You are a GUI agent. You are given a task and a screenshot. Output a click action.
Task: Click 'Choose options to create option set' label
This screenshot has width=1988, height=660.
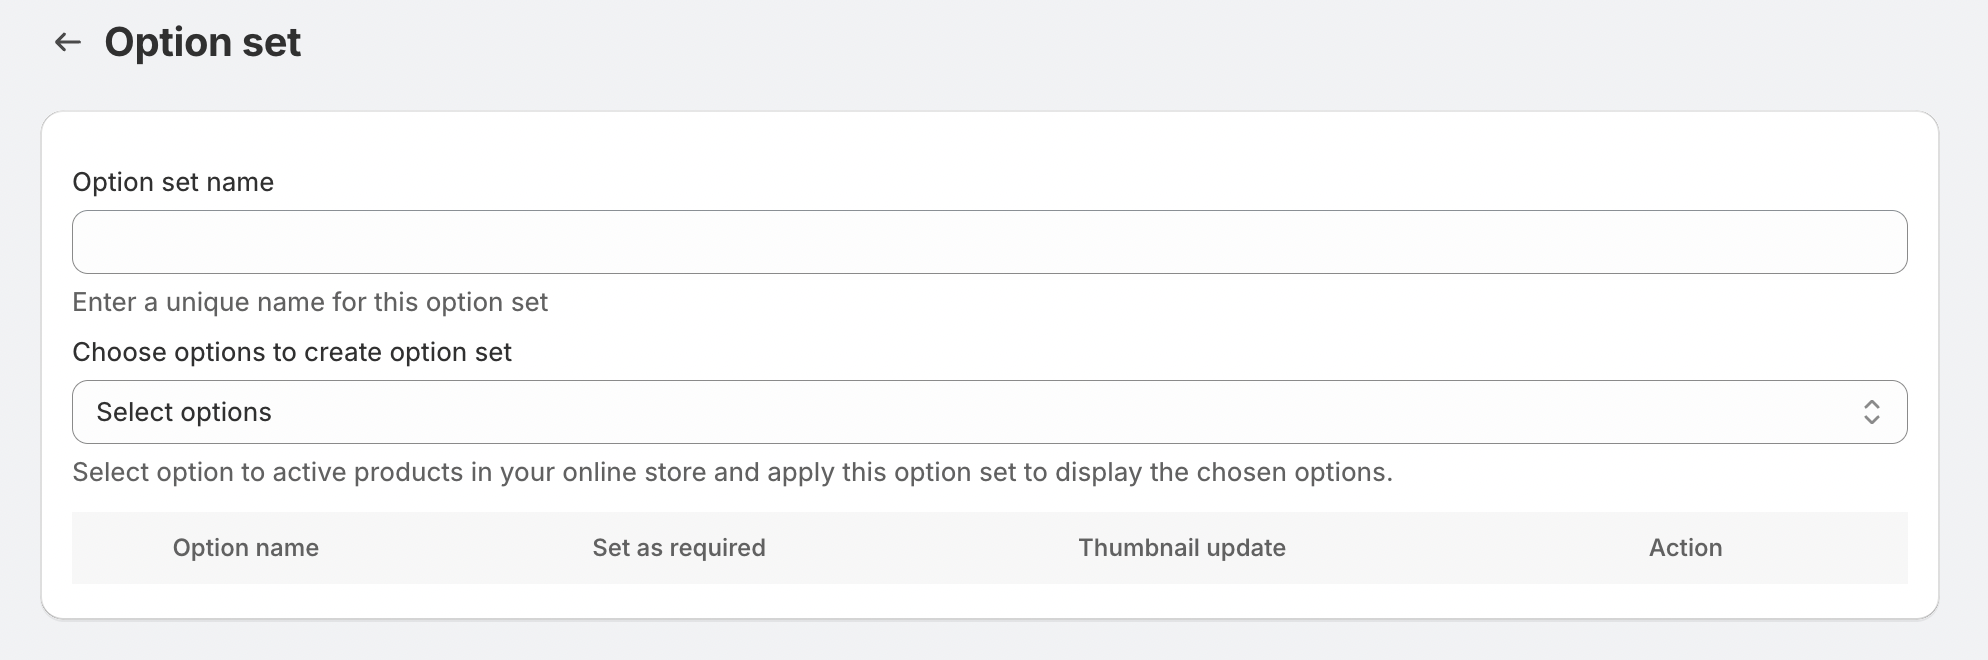coord(292,352)
